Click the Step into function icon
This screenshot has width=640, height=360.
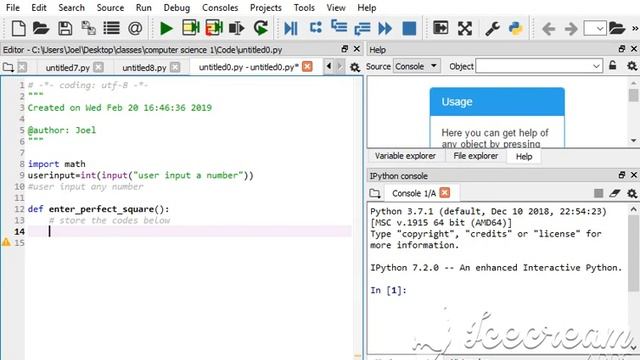(339, 27)
